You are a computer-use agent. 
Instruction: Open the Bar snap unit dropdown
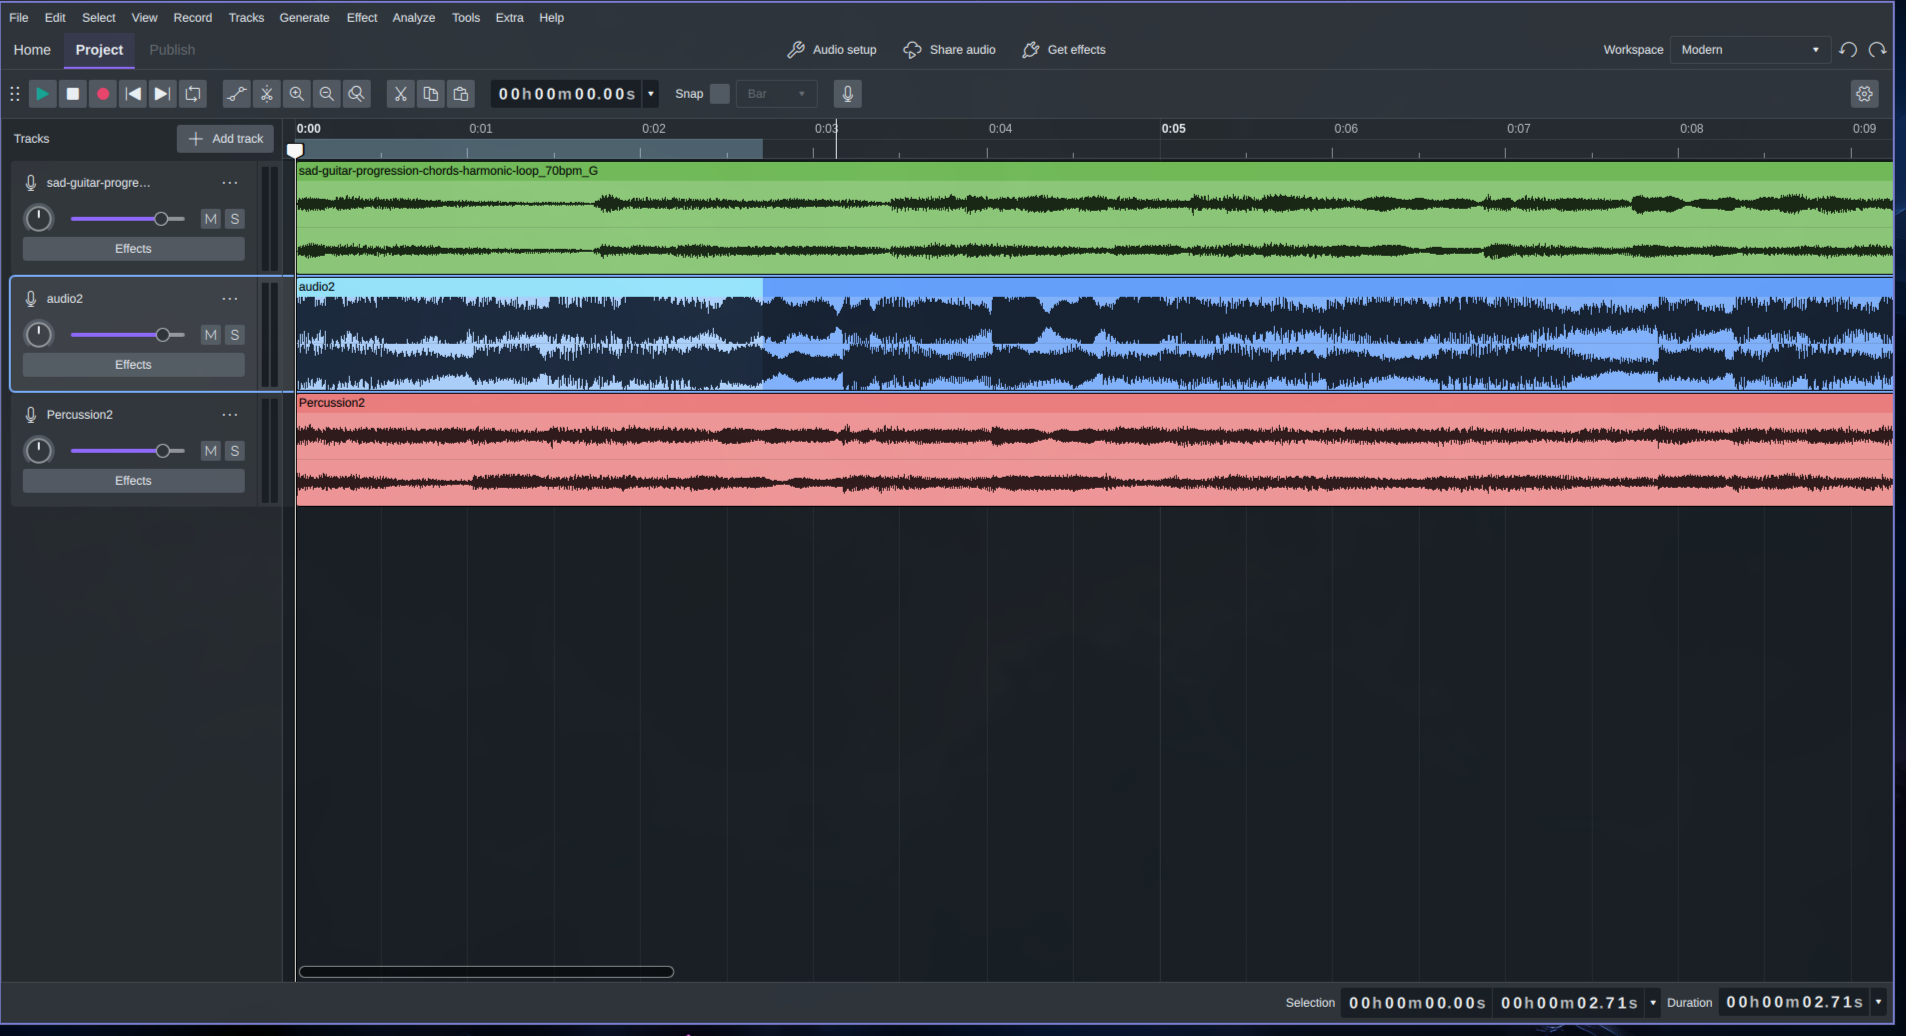tap(777, 94)
